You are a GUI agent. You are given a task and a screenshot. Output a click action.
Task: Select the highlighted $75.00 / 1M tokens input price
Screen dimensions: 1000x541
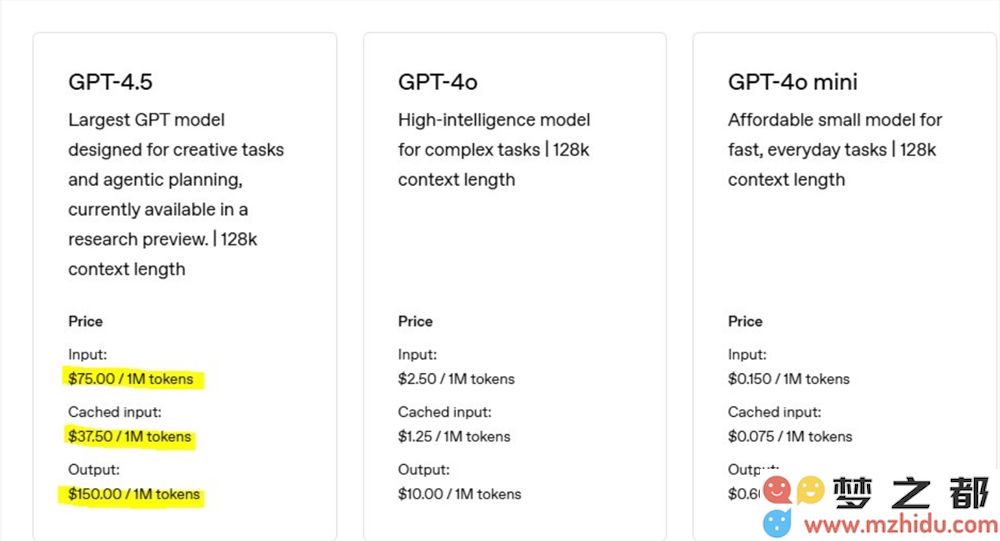pyautogui.click(x=131, y=379)
